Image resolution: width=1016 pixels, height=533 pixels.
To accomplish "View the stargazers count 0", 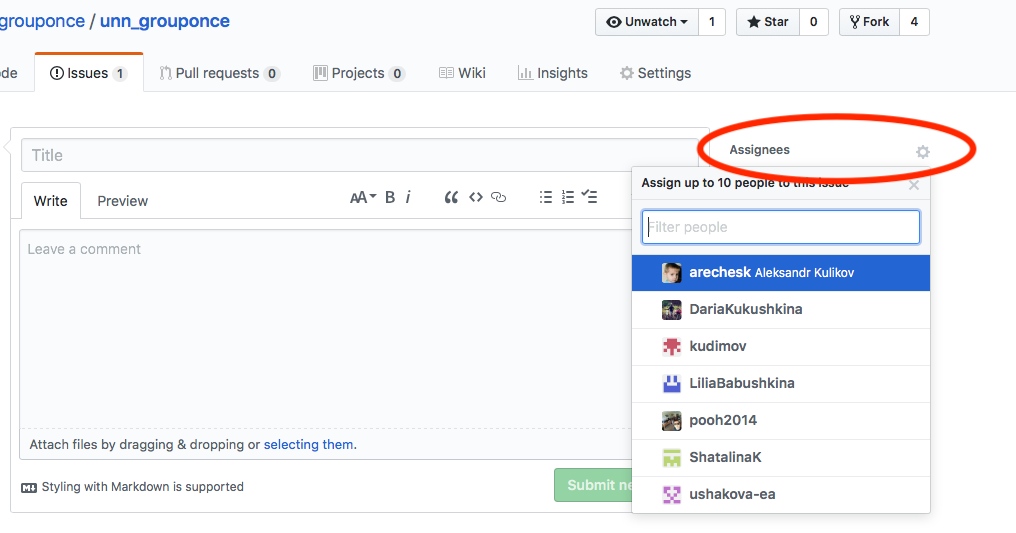I will tap(813, 22).
